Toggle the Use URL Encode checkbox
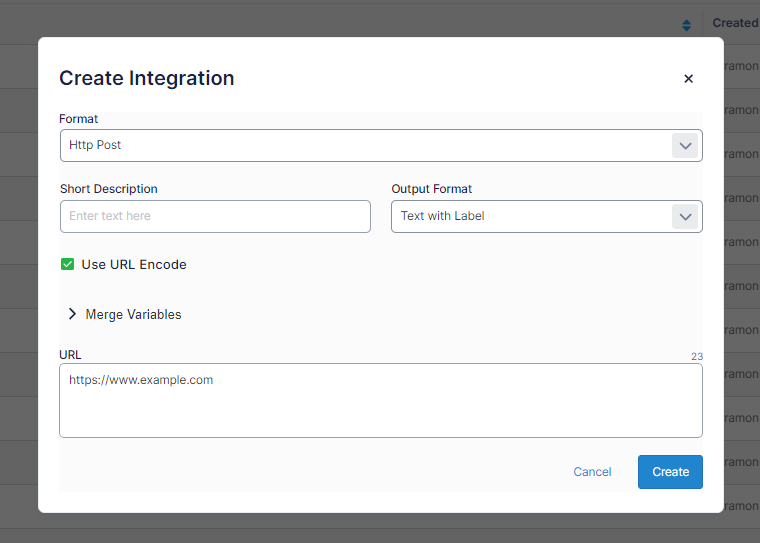This screenshot has width=760, height=543. pos(68,265)
